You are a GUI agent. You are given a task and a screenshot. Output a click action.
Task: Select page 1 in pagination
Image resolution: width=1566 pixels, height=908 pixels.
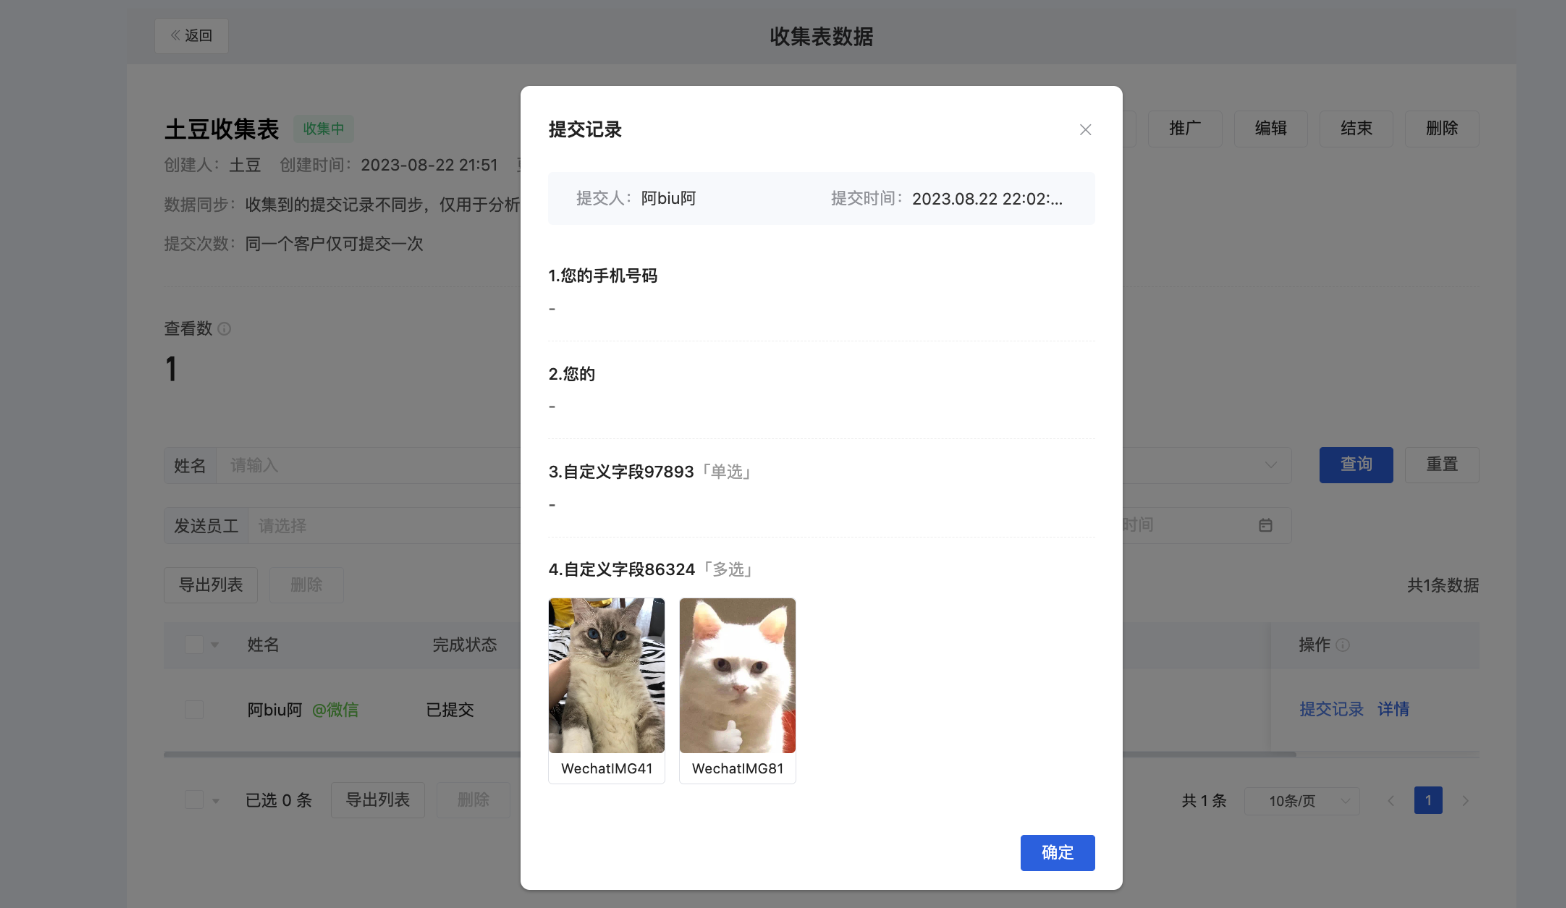(1428, 800)
